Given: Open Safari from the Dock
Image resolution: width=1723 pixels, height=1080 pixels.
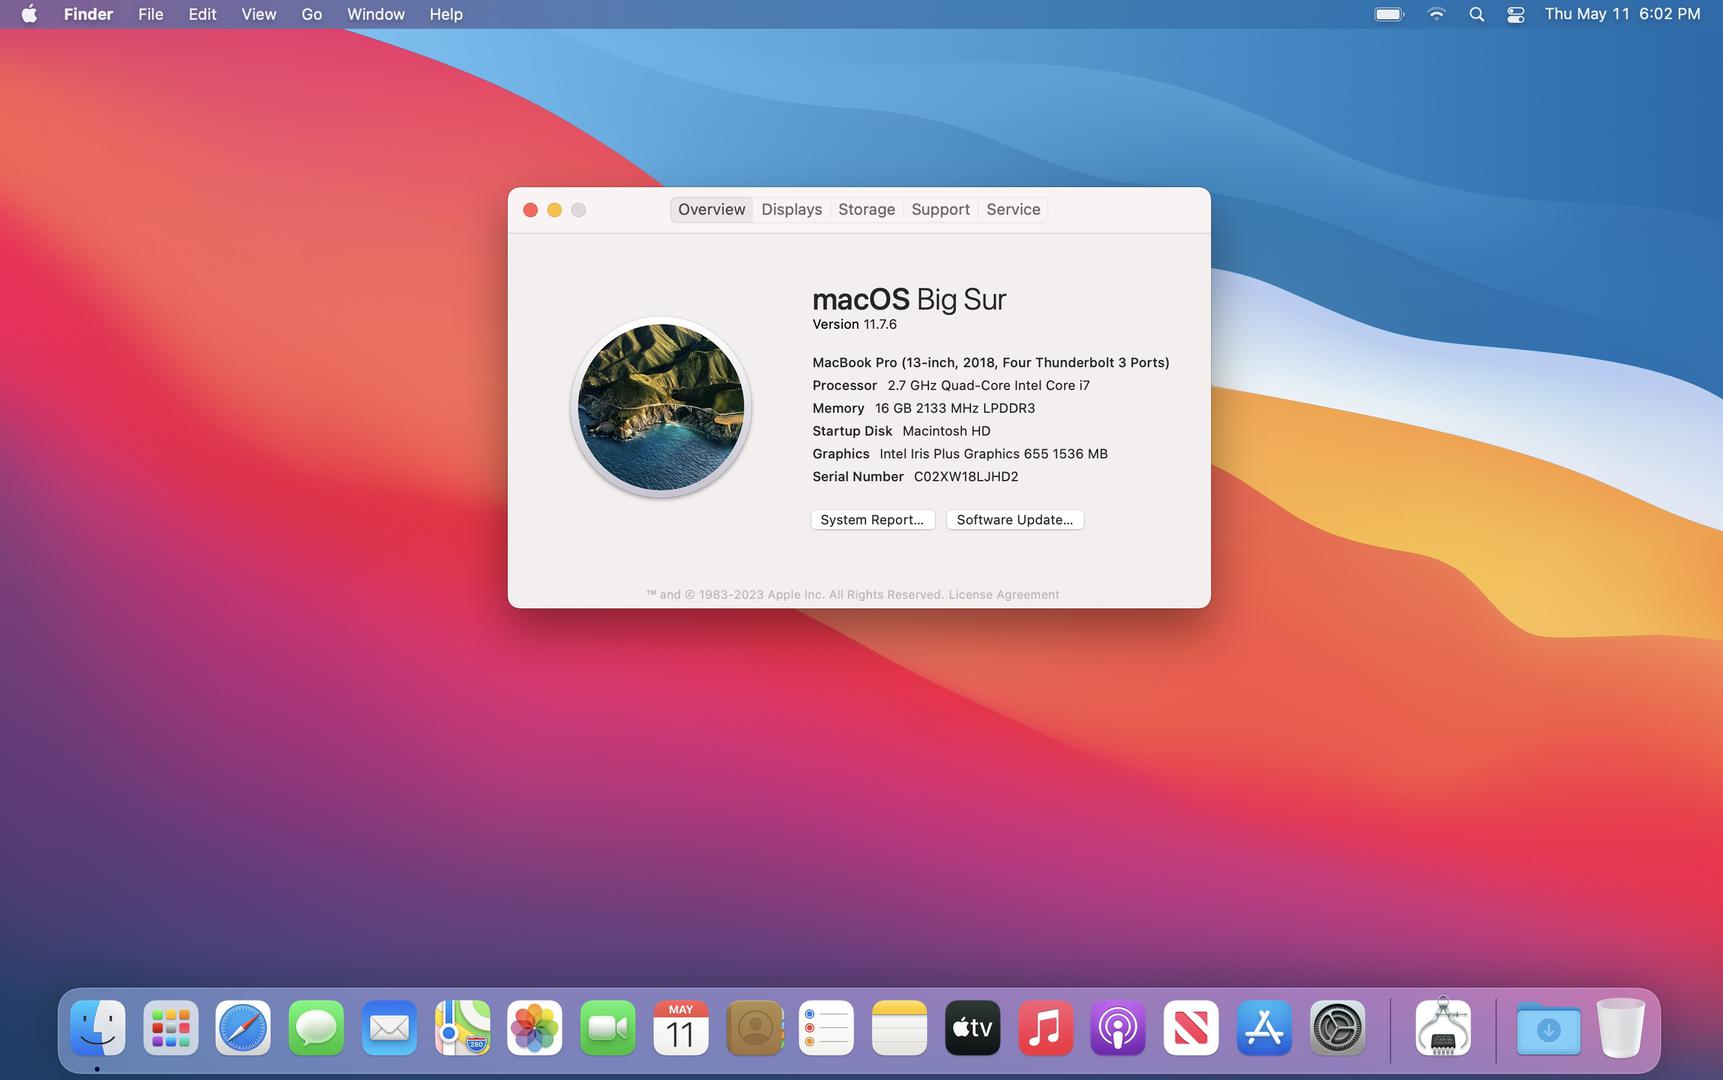Looking at the screenshot, I should click(x=243, y=1028).
